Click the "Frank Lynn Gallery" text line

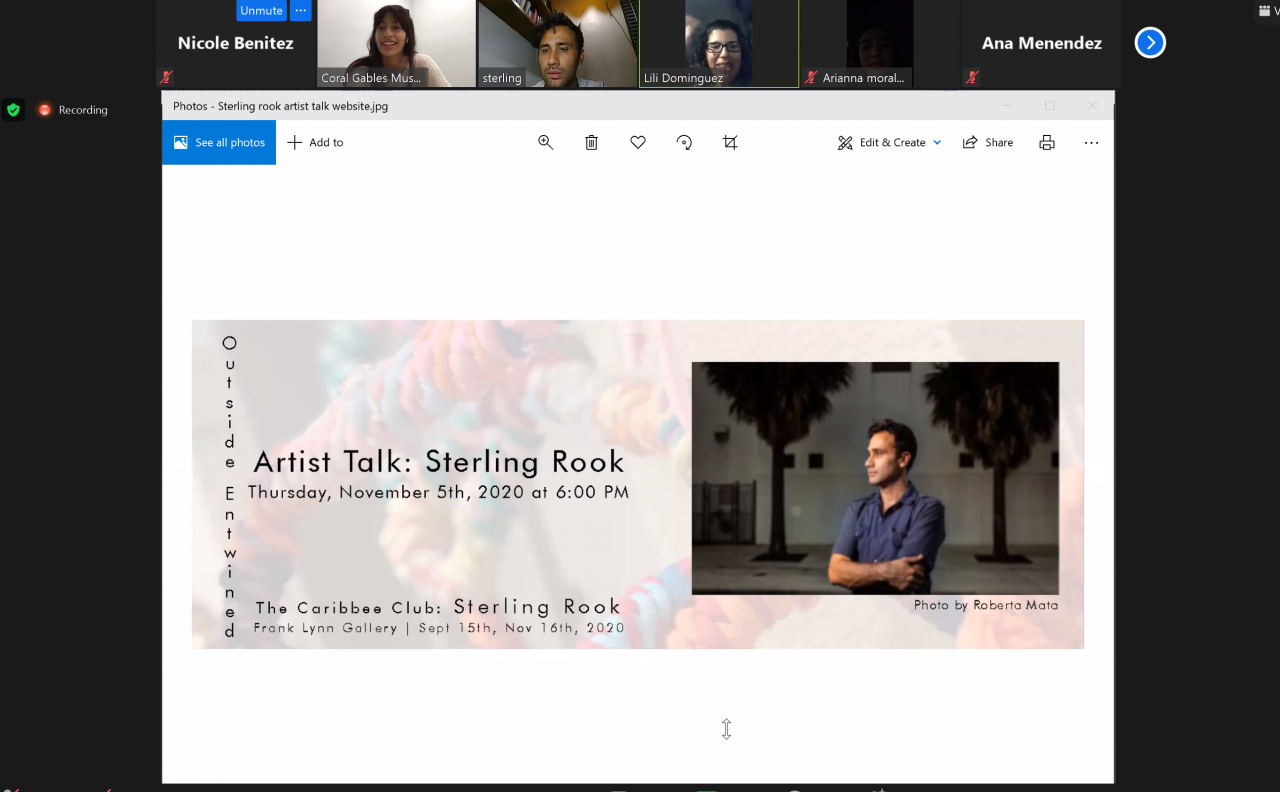click(439, 628)
